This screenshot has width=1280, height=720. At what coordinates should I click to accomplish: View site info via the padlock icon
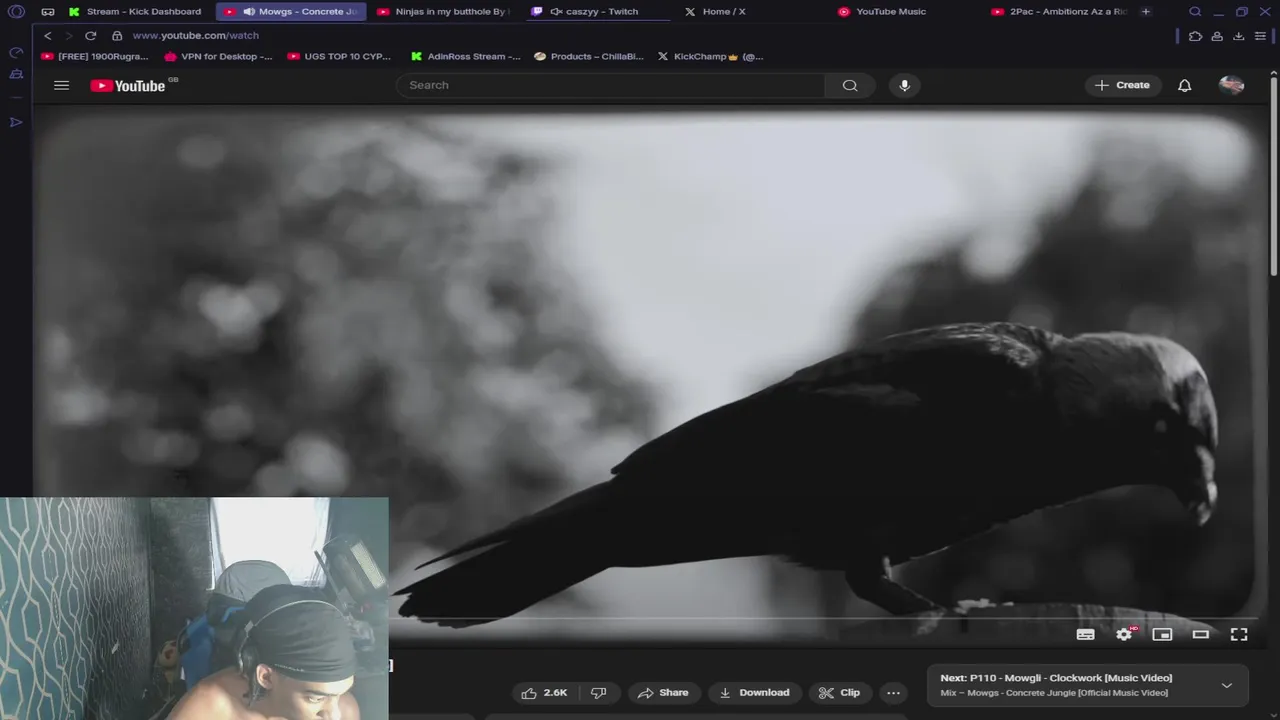pyautogui.click(x=116, y=35)
